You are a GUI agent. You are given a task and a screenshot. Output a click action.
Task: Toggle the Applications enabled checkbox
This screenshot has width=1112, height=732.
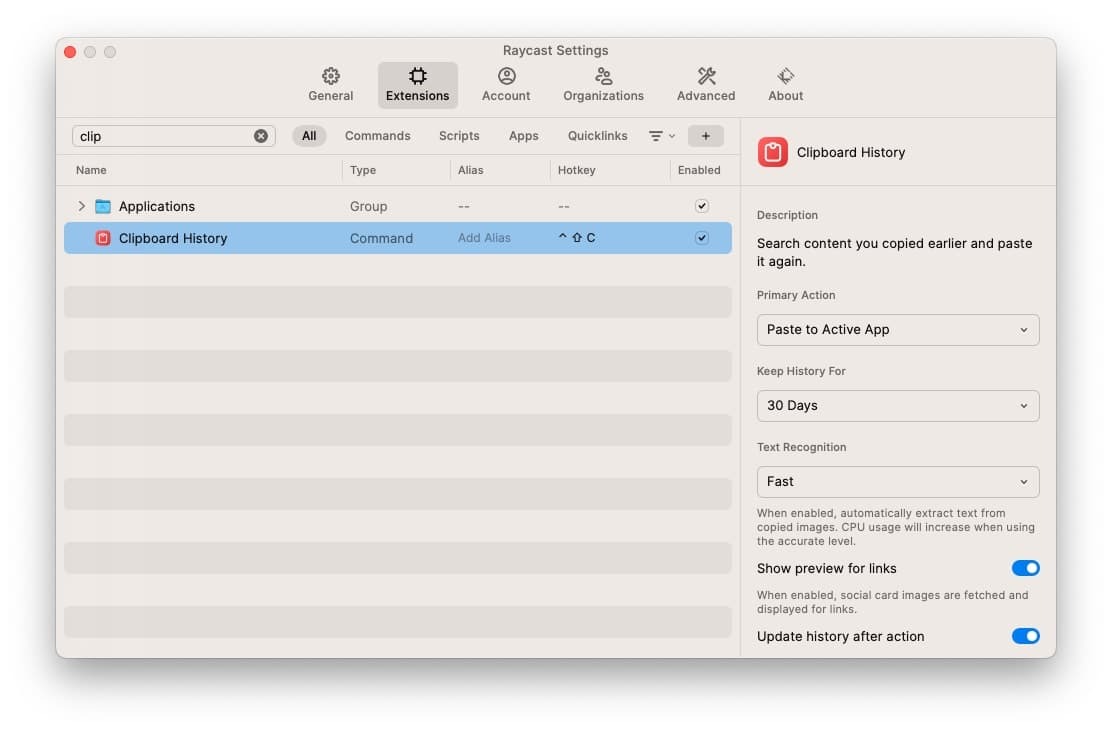[701, 206]
